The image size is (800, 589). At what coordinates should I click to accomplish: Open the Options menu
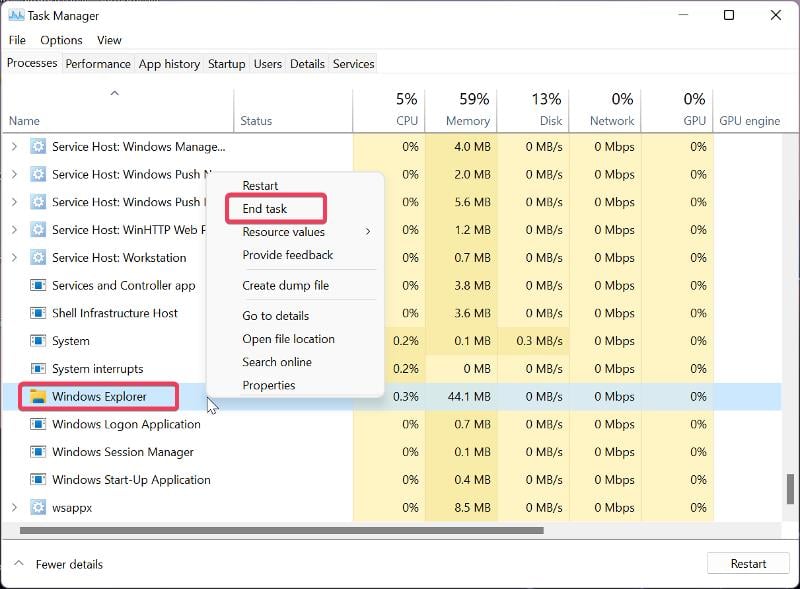pyautogui.click(x=61, y=40)
